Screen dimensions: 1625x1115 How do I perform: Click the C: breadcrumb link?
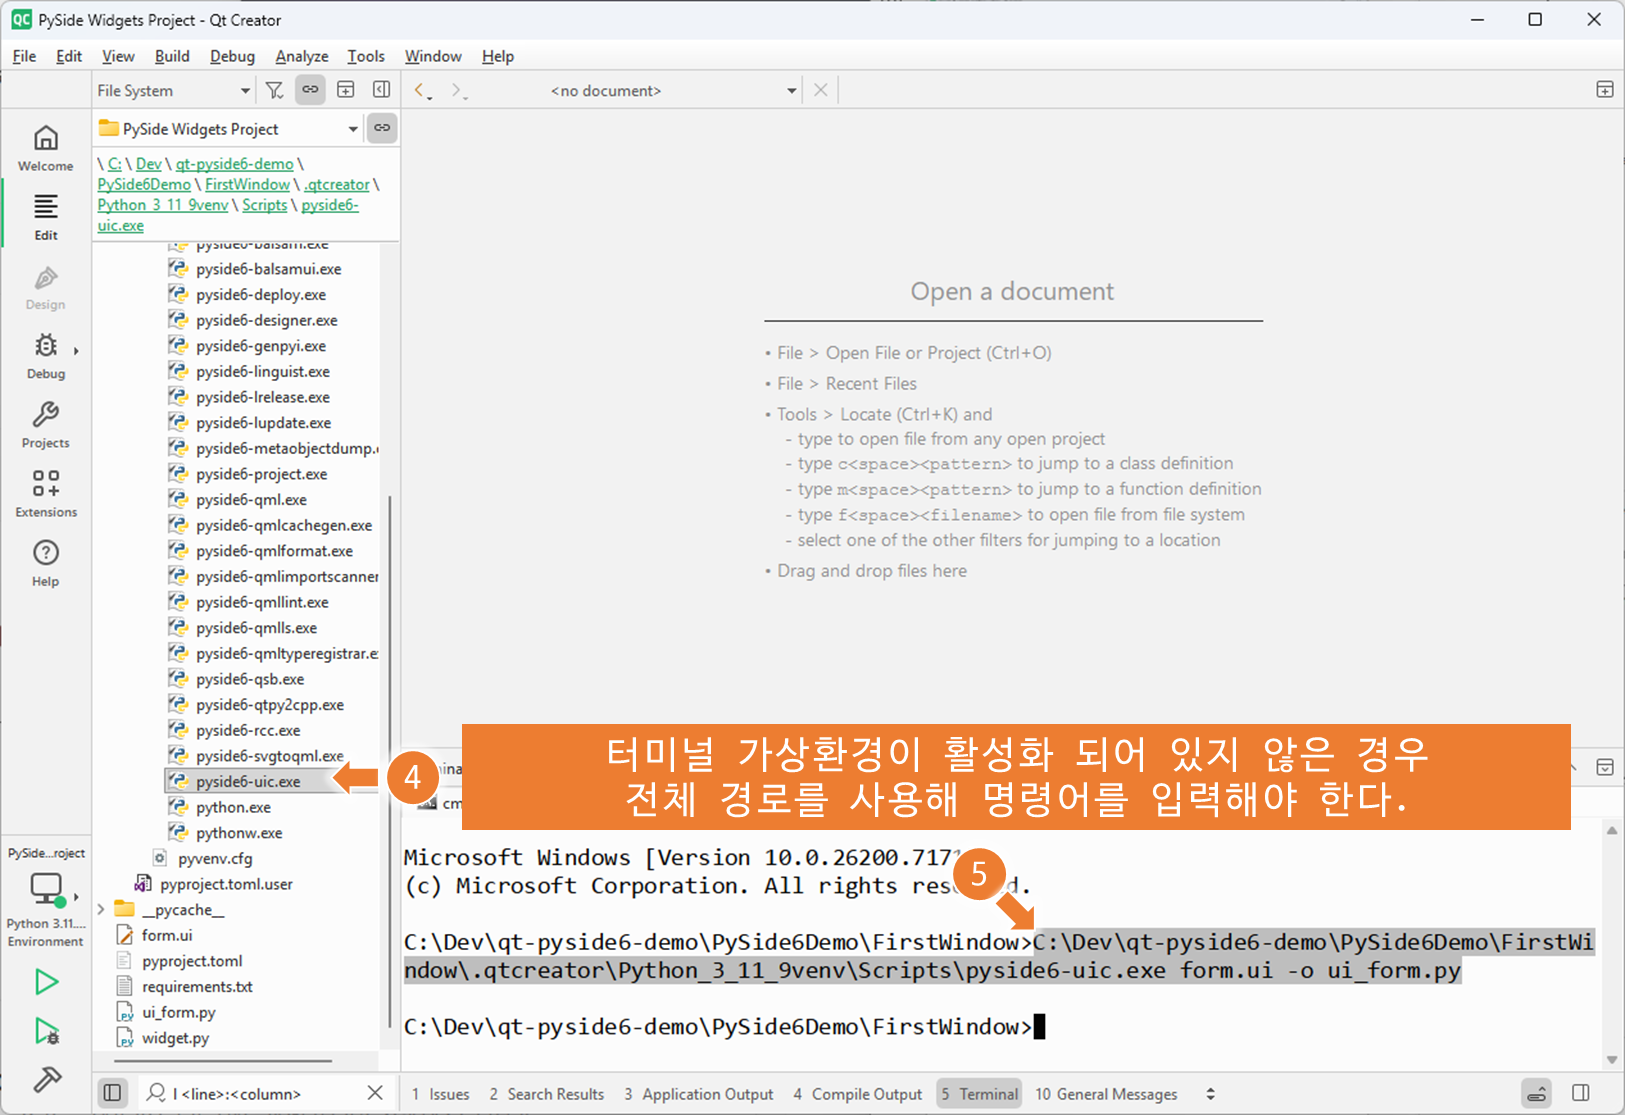point(115,164)
